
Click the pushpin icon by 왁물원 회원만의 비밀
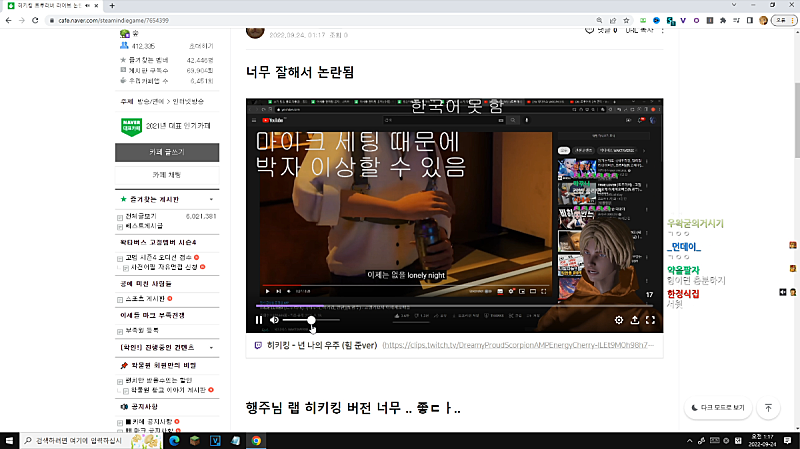pos(124,366)
